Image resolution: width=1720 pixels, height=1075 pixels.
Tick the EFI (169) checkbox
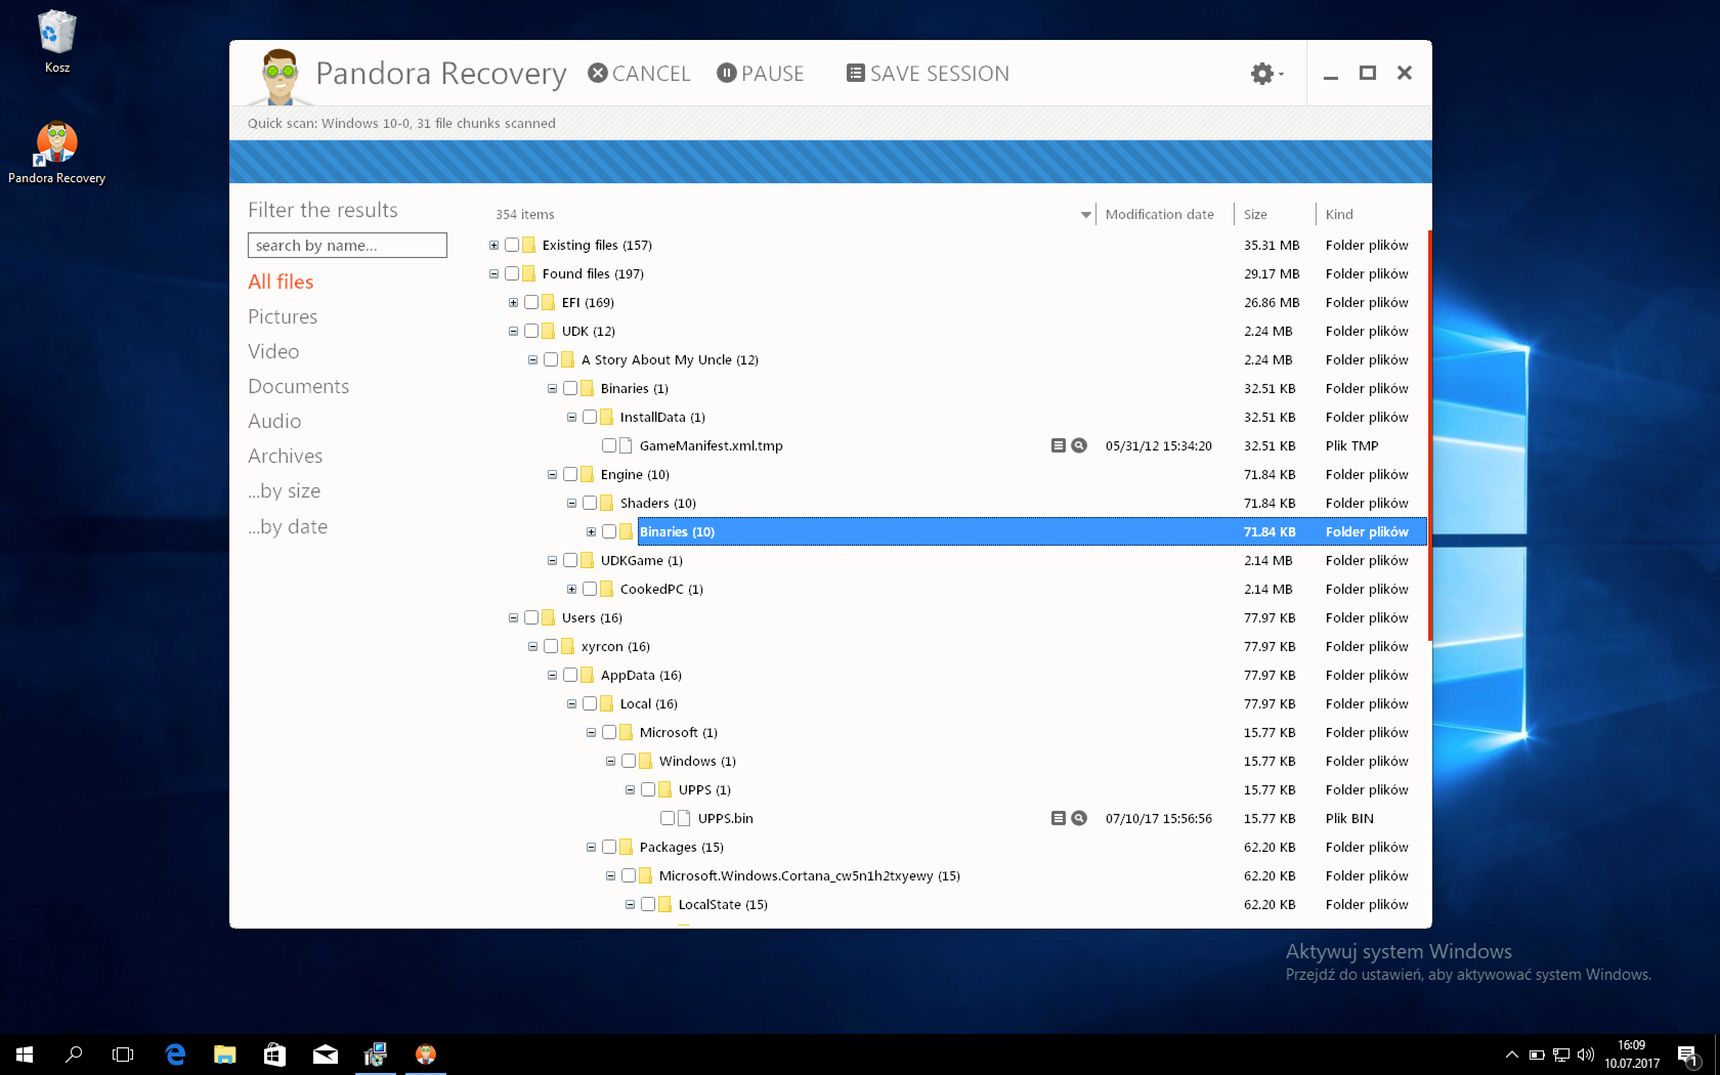(531, 303)
